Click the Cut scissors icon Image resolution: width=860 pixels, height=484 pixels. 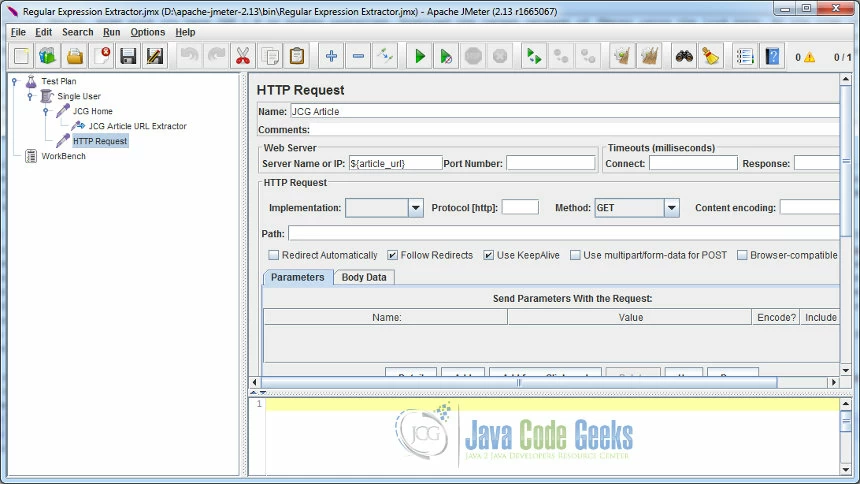[243, 56]
